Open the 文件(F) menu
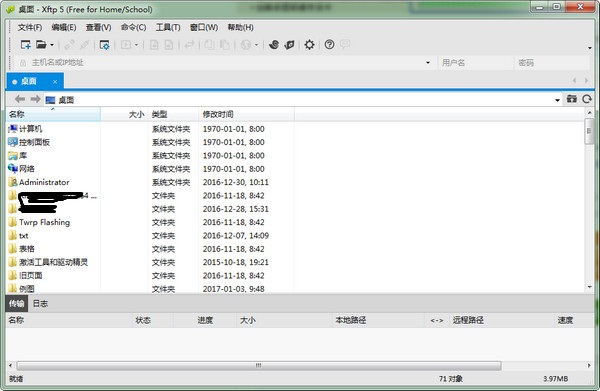 click(x=30, y=28)
